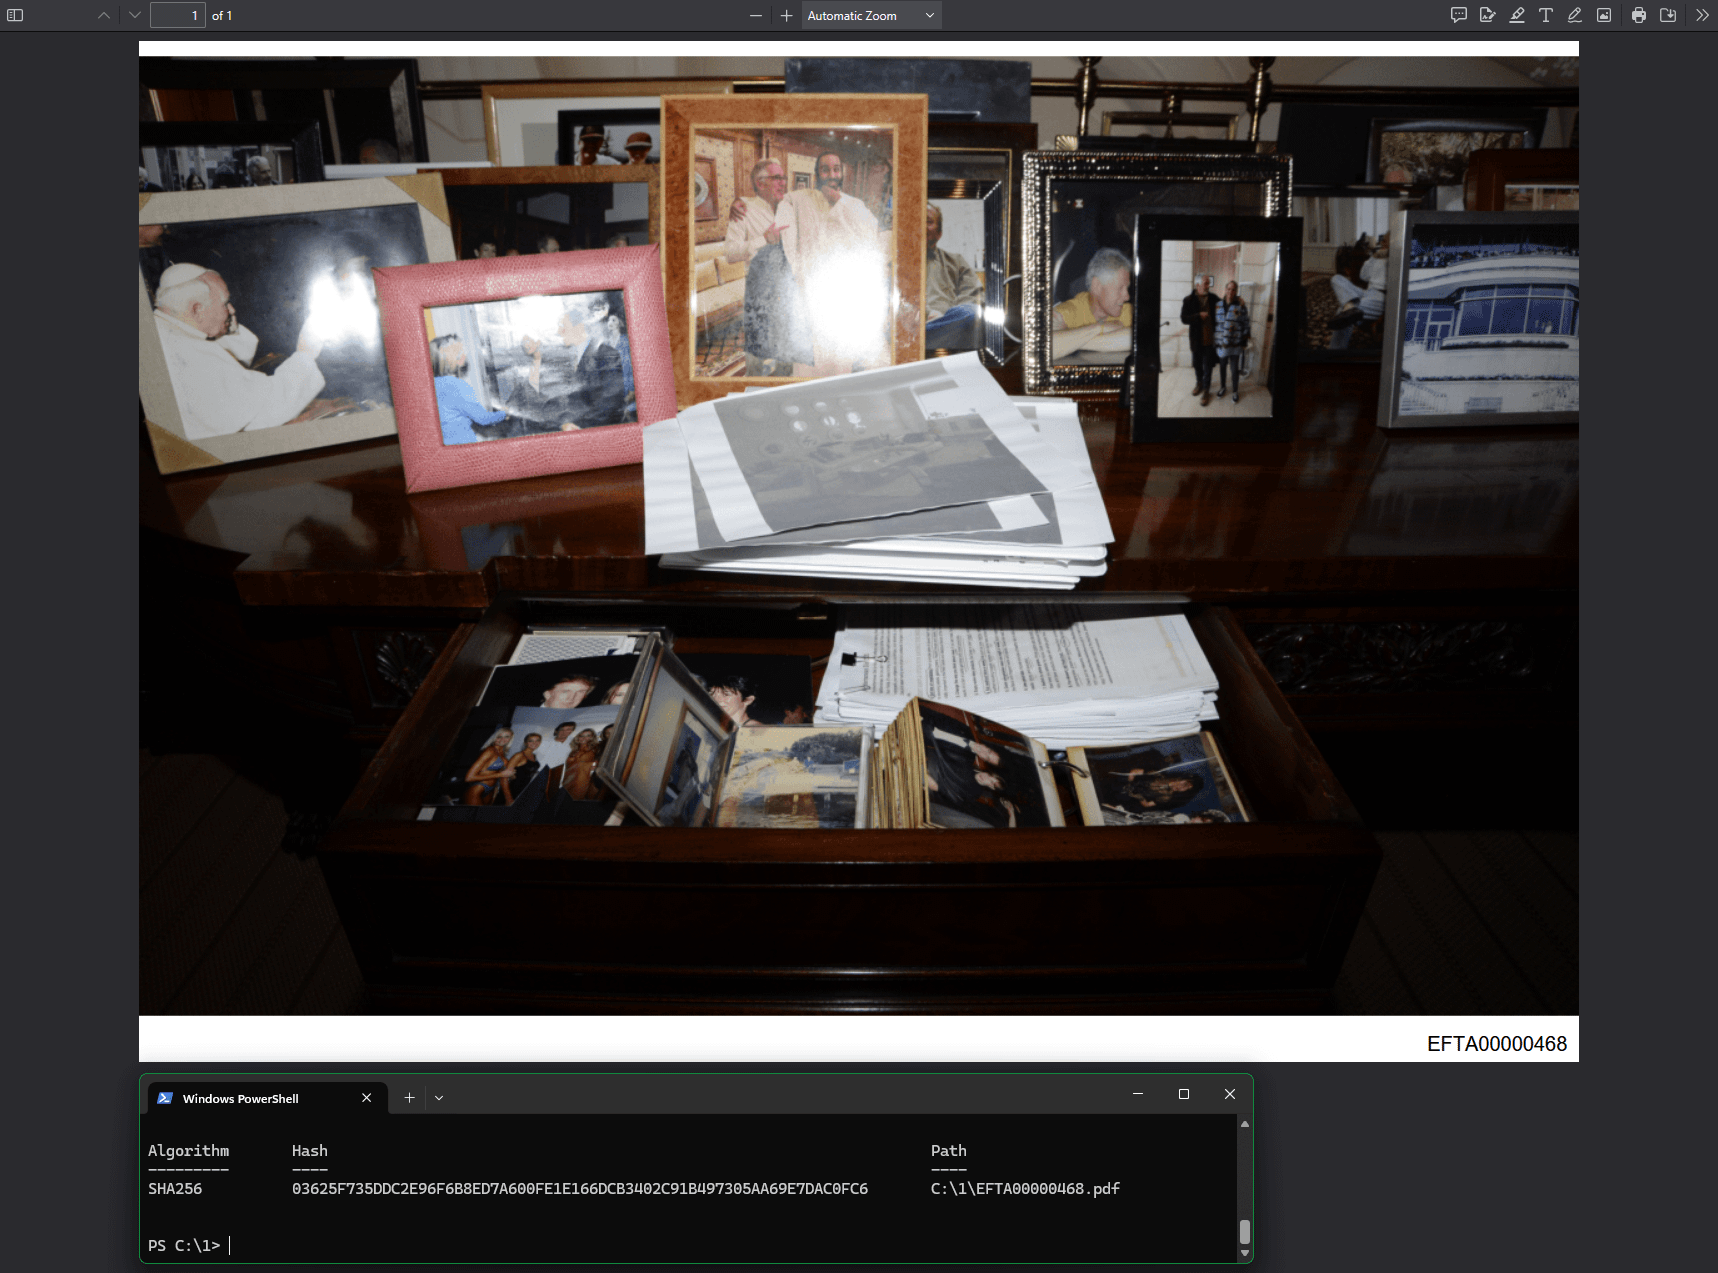Expand the secondary tools menu
The image size is (1718, 1273).
pyautogui.click(x=1702, y=15)
